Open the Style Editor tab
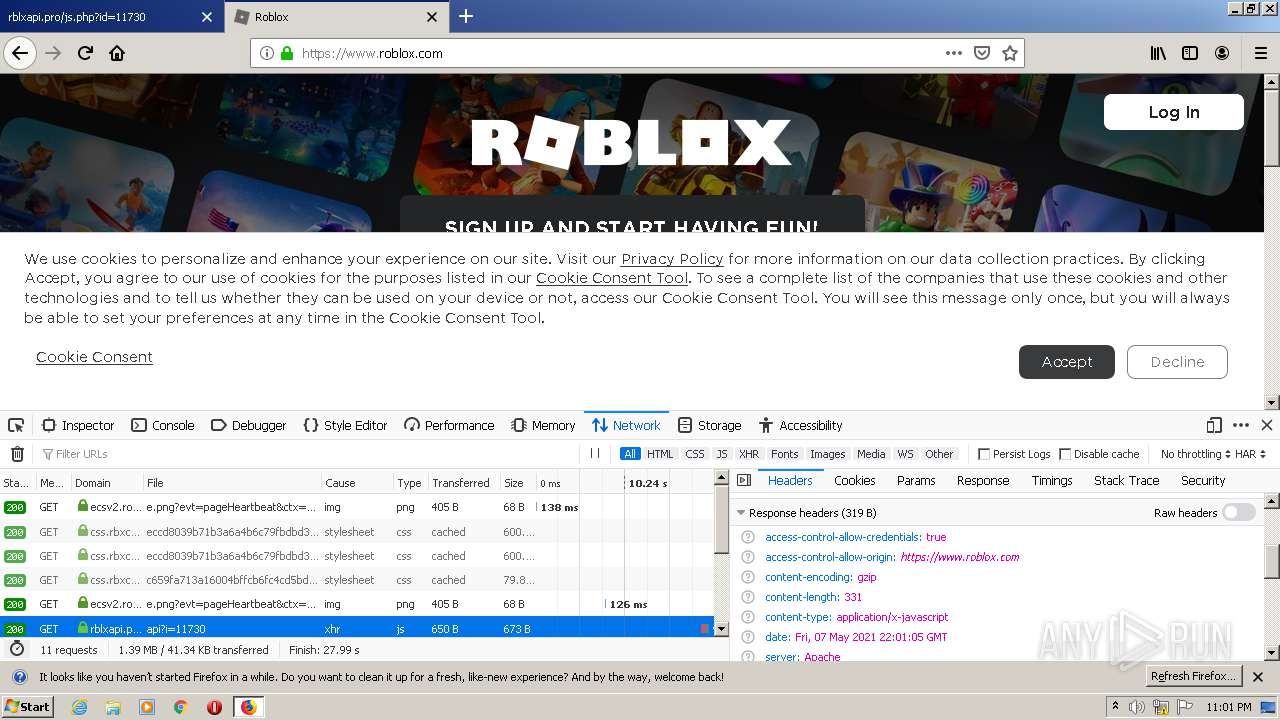Viewport: 1280px width, 720px height. pyautogui.click(x=345, y=425)
